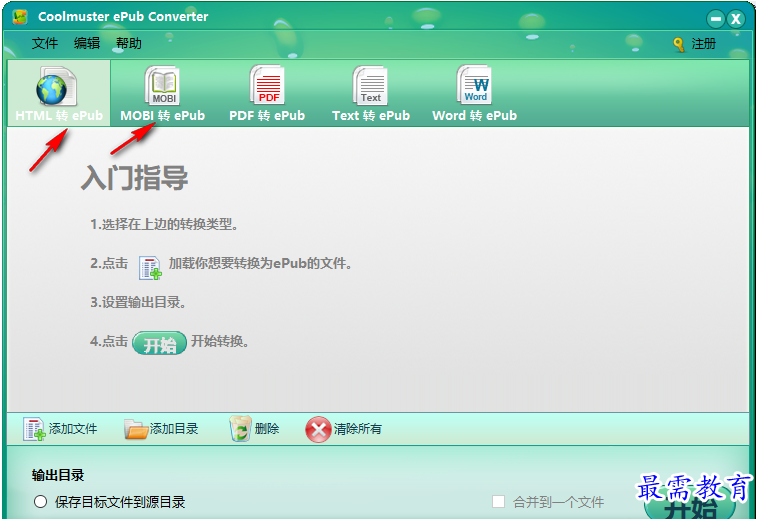The width and height of the screenshot is (759, 519).
Task: Open the 帮助 menu
Action: tap(129, 44)
